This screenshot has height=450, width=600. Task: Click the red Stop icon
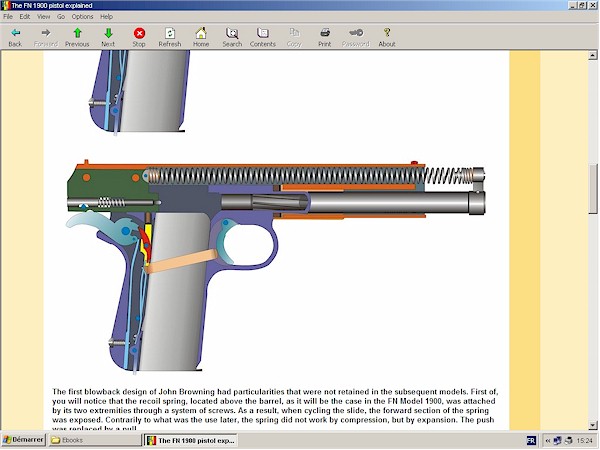(x=139, y=33)
